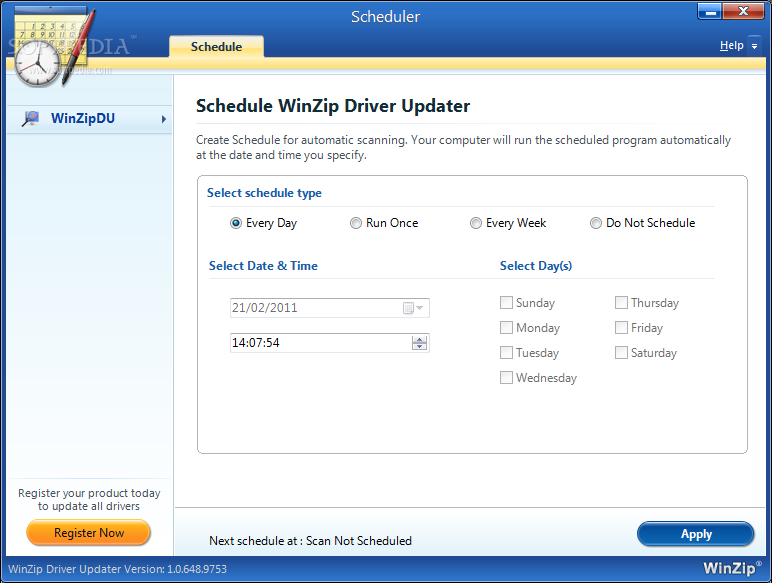Screen dimensions: 772x583
Task: Check the Wednesday checkbox
Action: tap(506, 378)
